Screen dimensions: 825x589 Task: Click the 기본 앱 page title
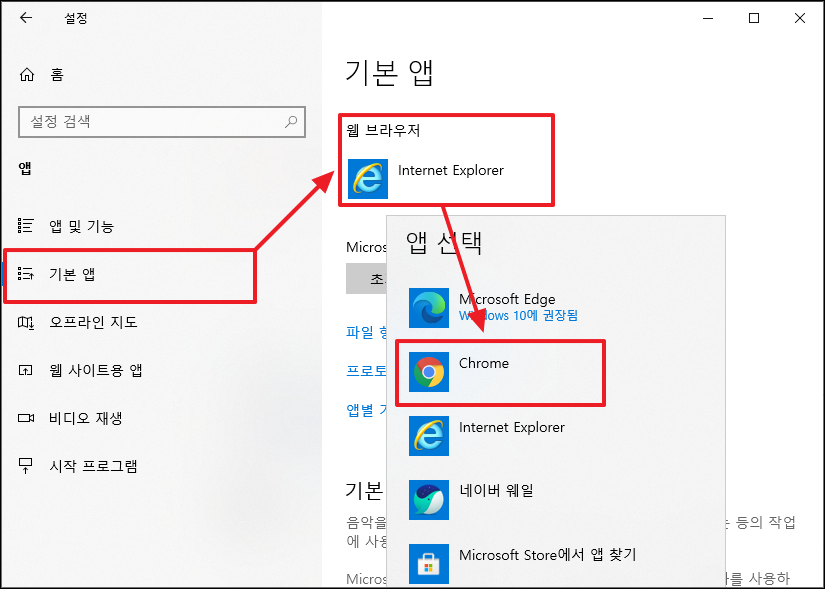(x=389, y=73)
